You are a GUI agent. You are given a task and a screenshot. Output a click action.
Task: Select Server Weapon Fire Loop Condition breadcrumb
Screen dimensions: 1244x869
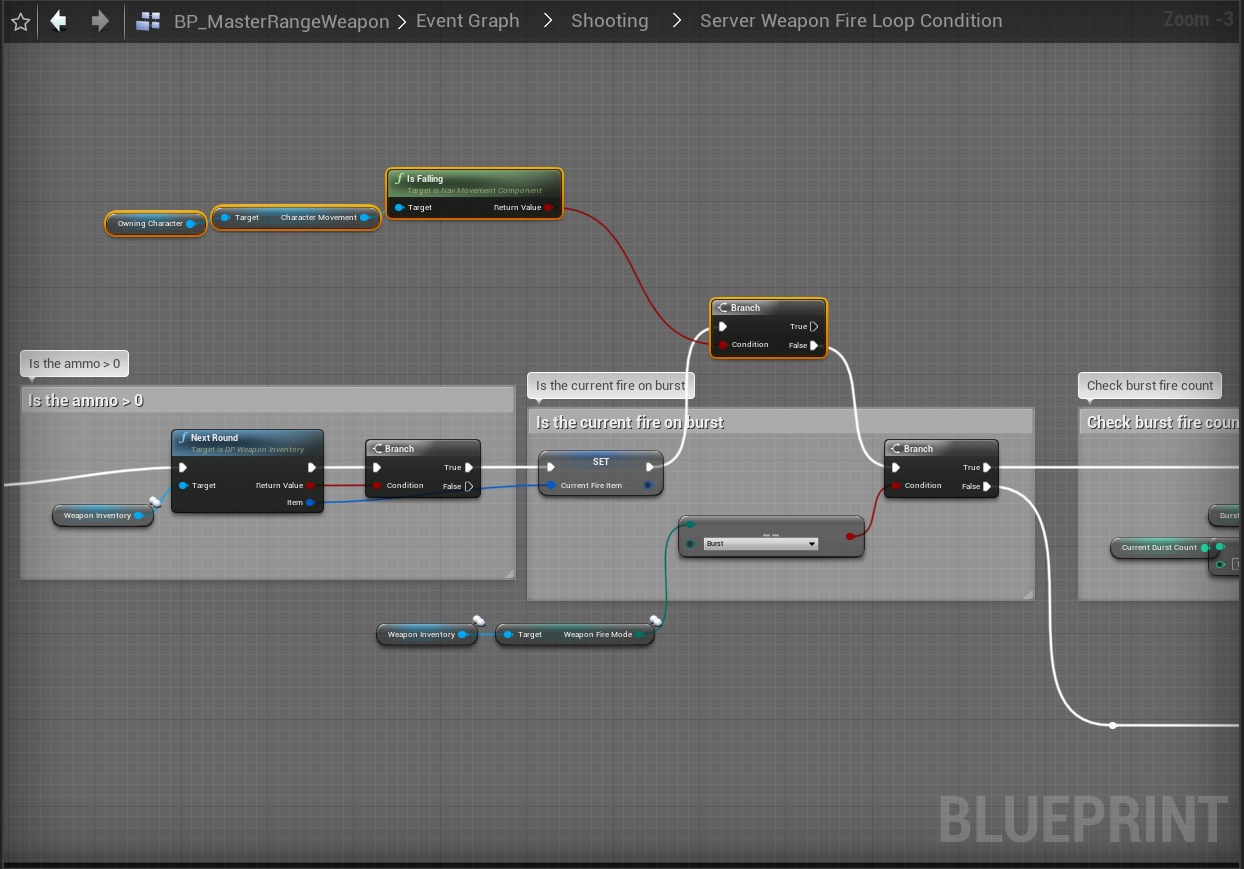coord(851,21)
